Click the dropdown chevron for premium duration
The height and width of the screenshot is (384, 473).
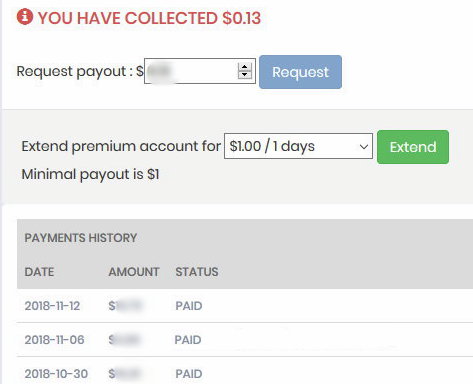point(364,146)
